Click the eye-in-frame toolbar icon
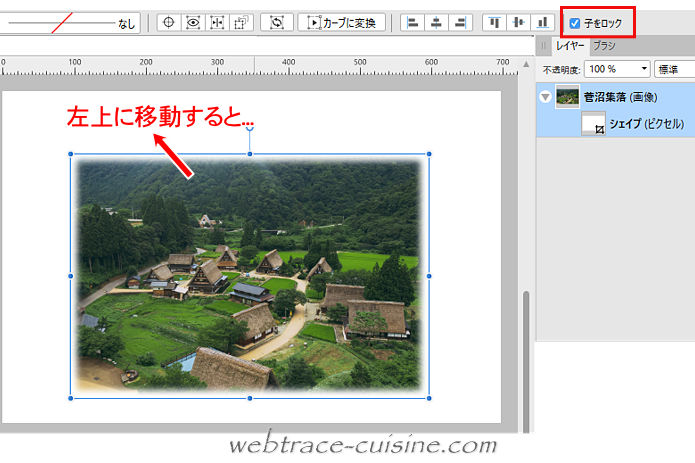 pyautogui.click(x=191, y=22)
